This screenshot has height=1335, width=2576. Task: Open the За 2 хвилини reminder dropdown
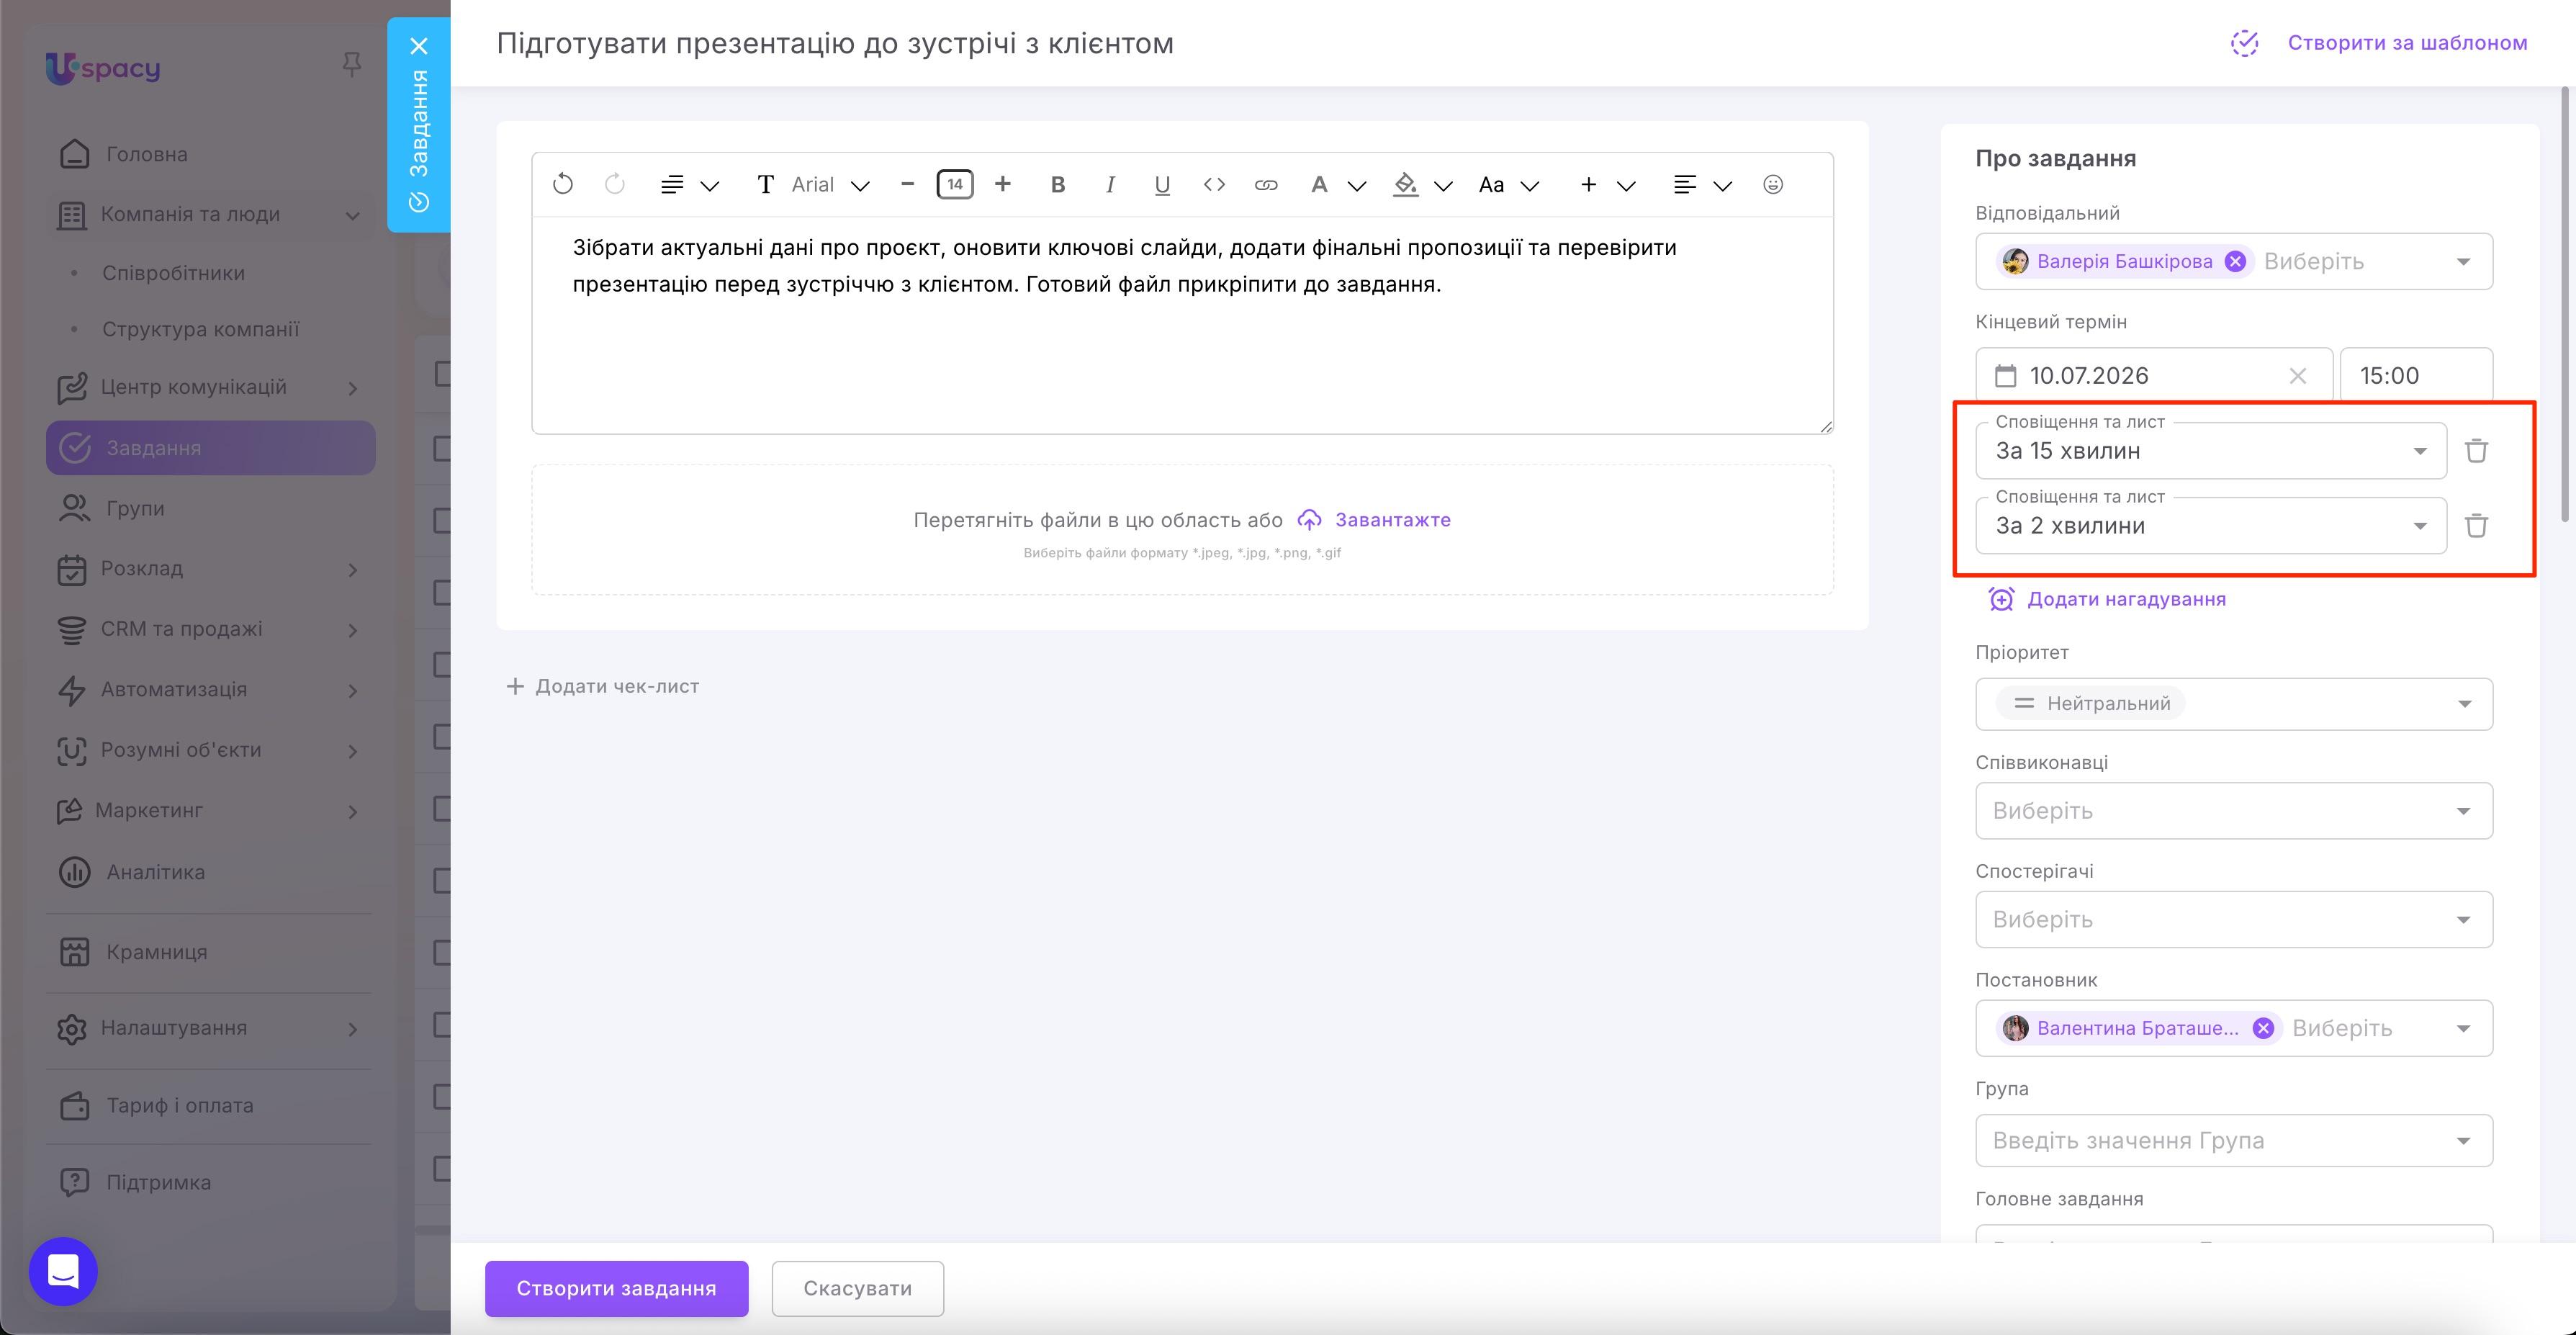coord(2210,525)
